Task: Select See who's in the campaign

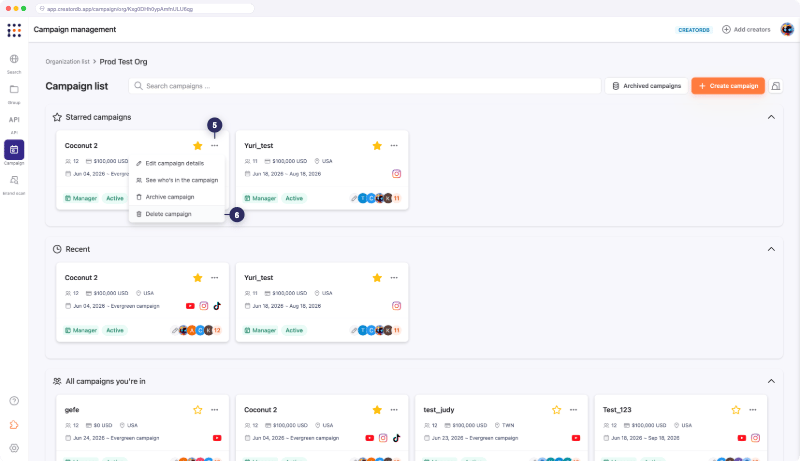Action: pos(177,181)
